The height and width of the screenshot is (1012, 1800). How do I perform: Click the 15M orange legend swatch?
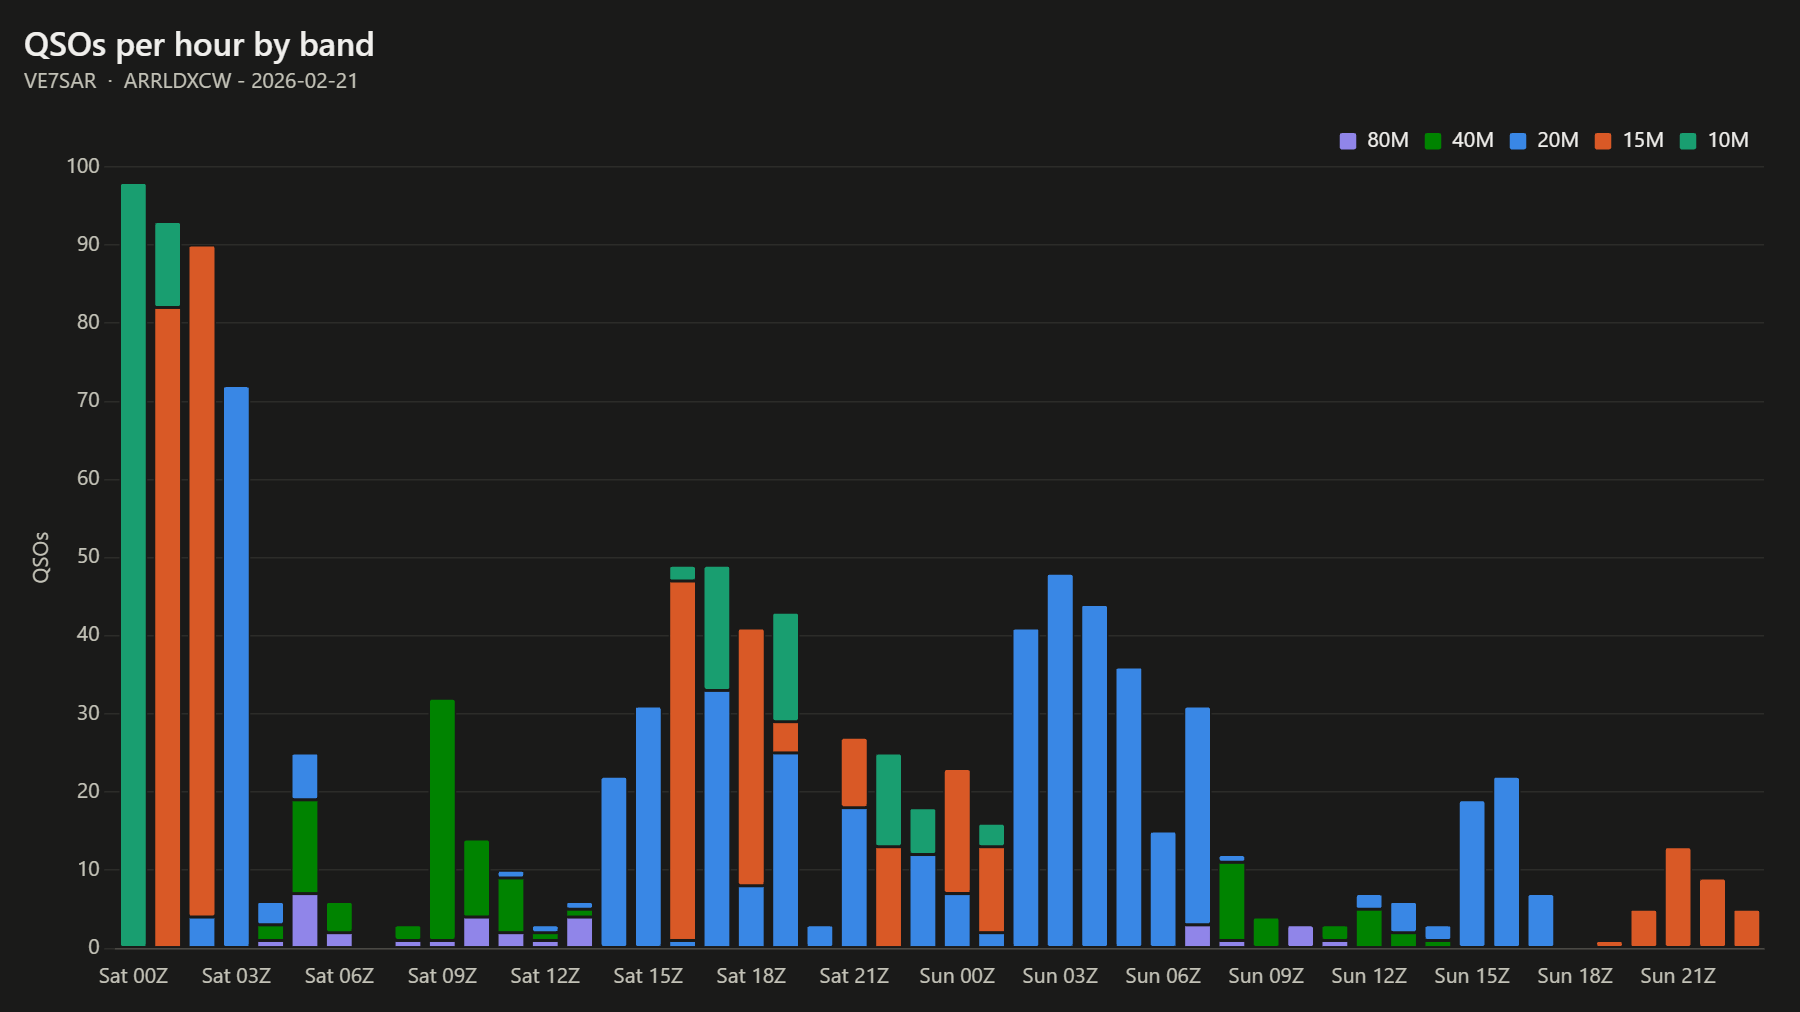coord(1603,141)
